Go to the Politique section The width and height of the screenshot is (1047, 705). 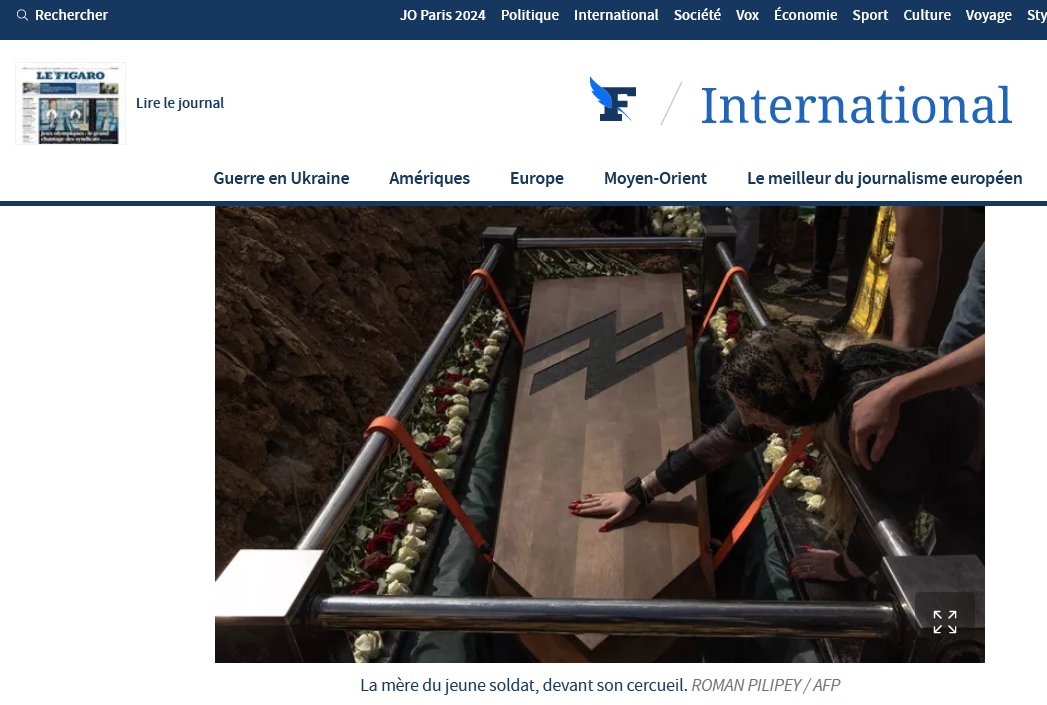click(530, 15)
